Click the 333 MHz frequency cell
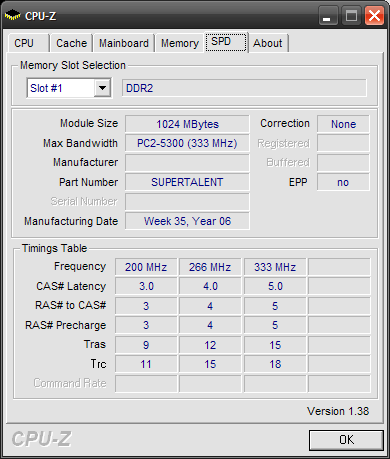 (275, 267)
